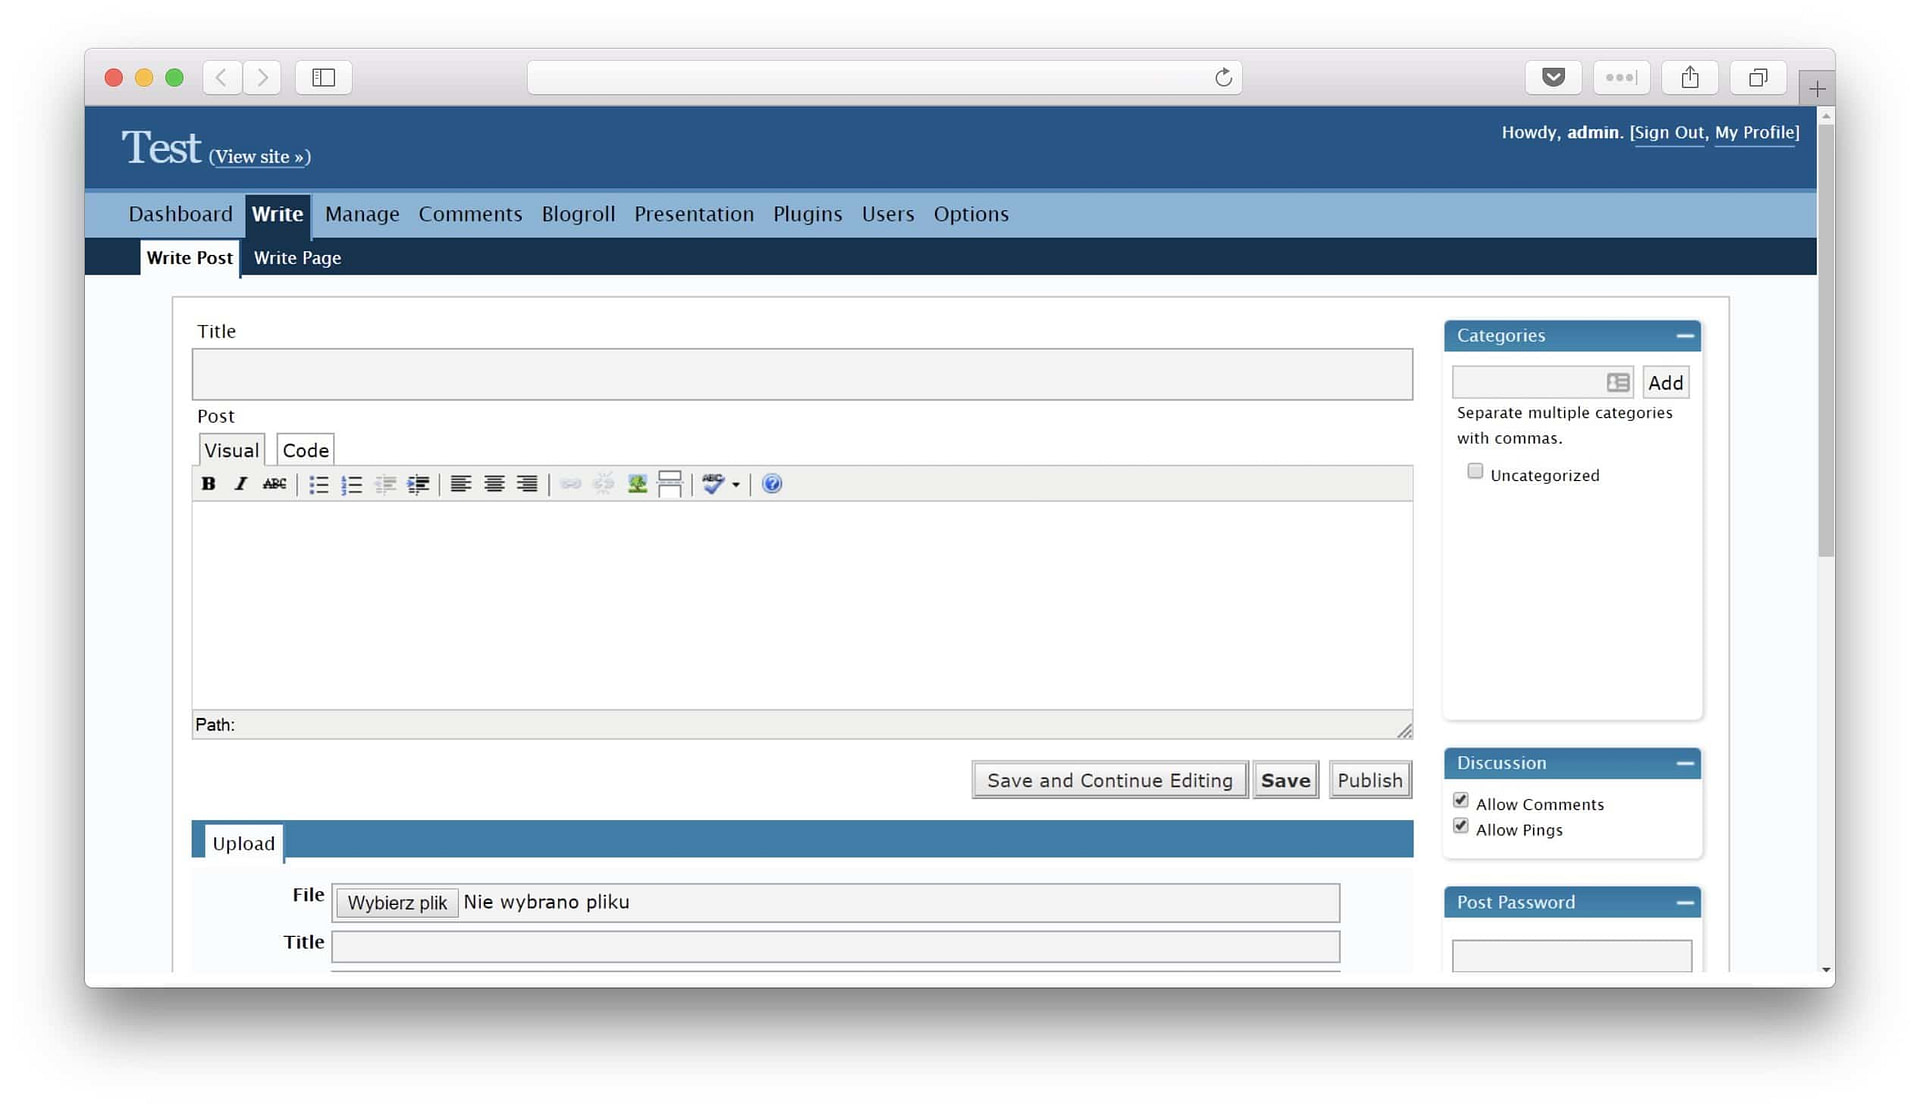
Task: Open the Options menu
Action: click(971, 214)
